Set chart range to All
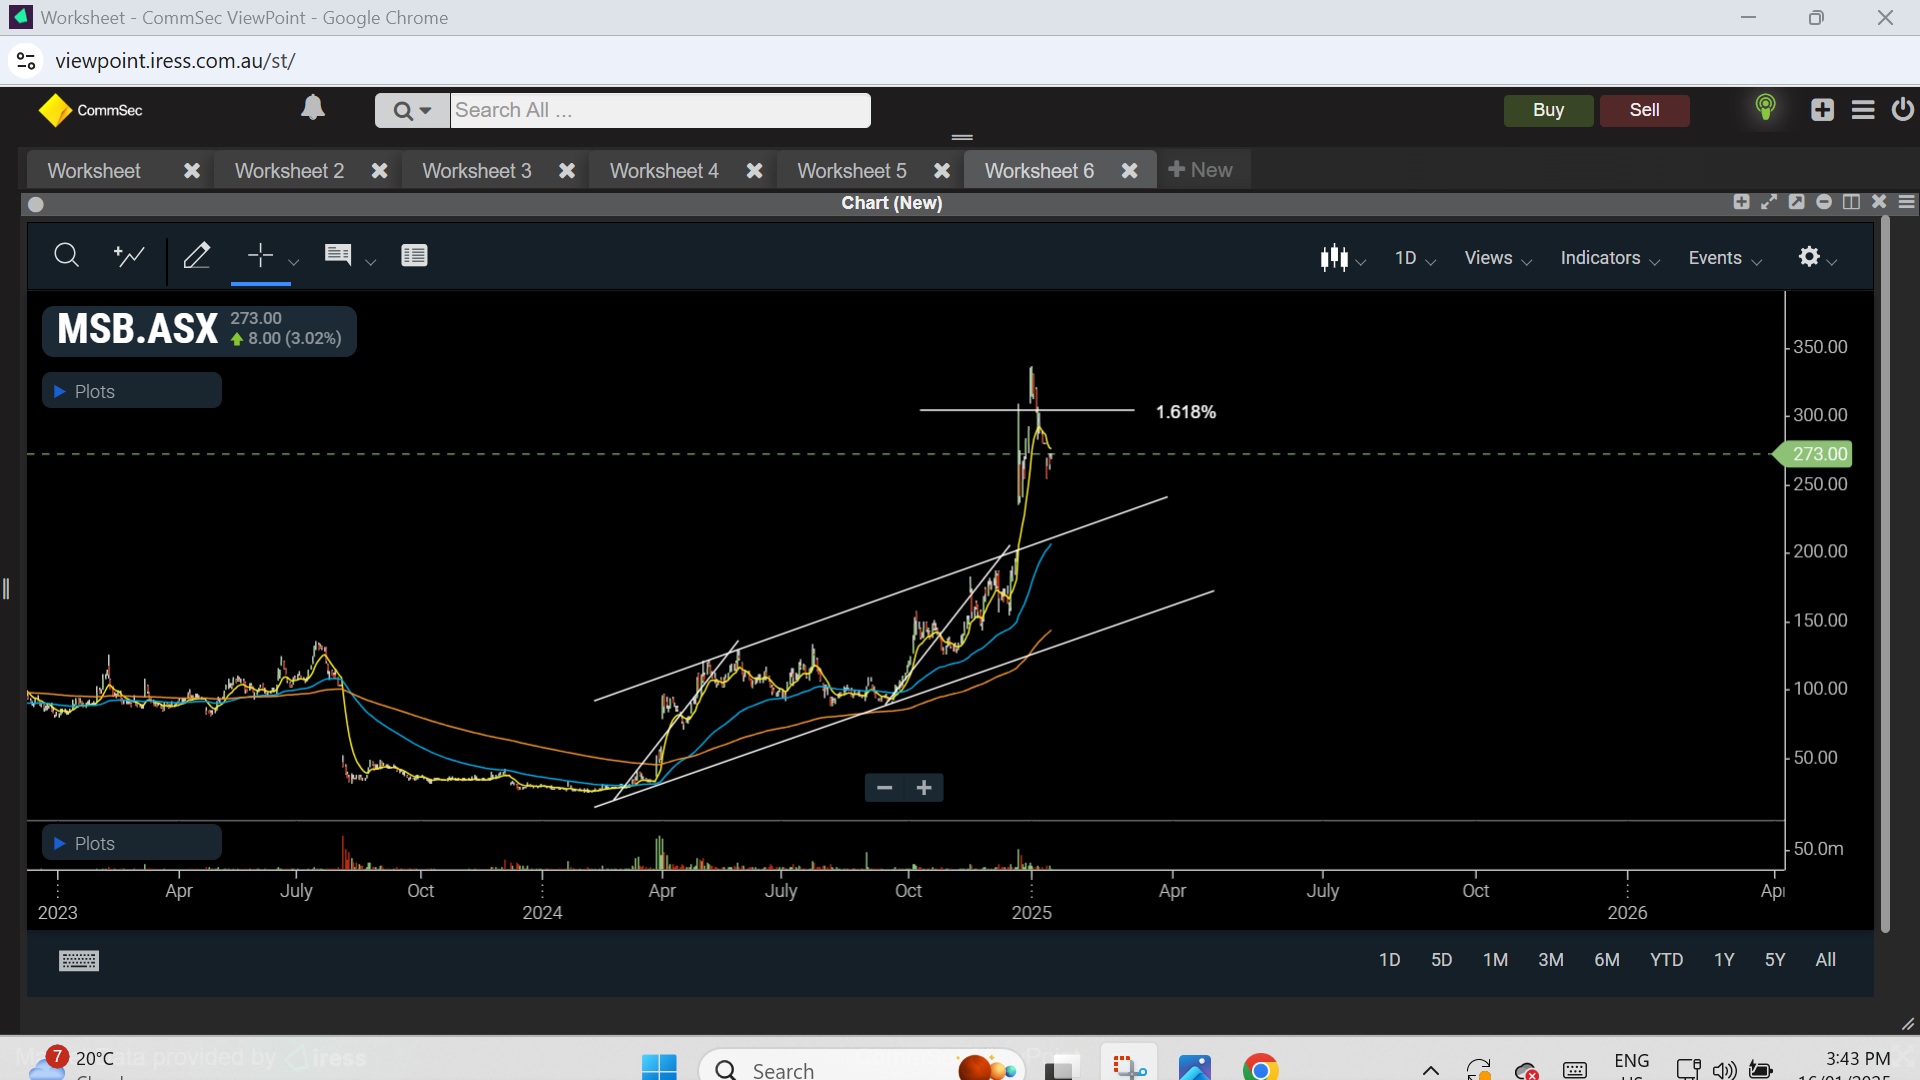 [x=1826, y=960]
